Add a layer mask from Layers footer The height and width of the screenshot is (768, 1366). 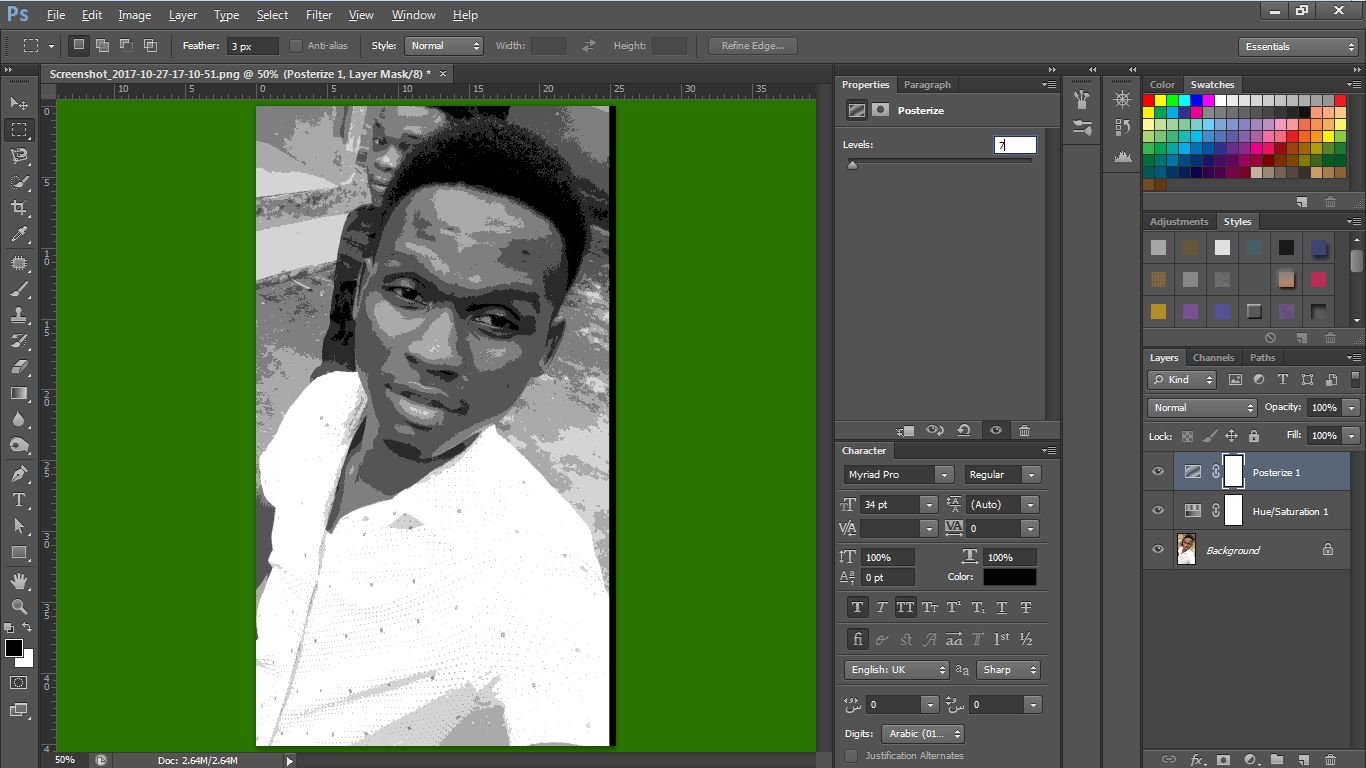1223,760
